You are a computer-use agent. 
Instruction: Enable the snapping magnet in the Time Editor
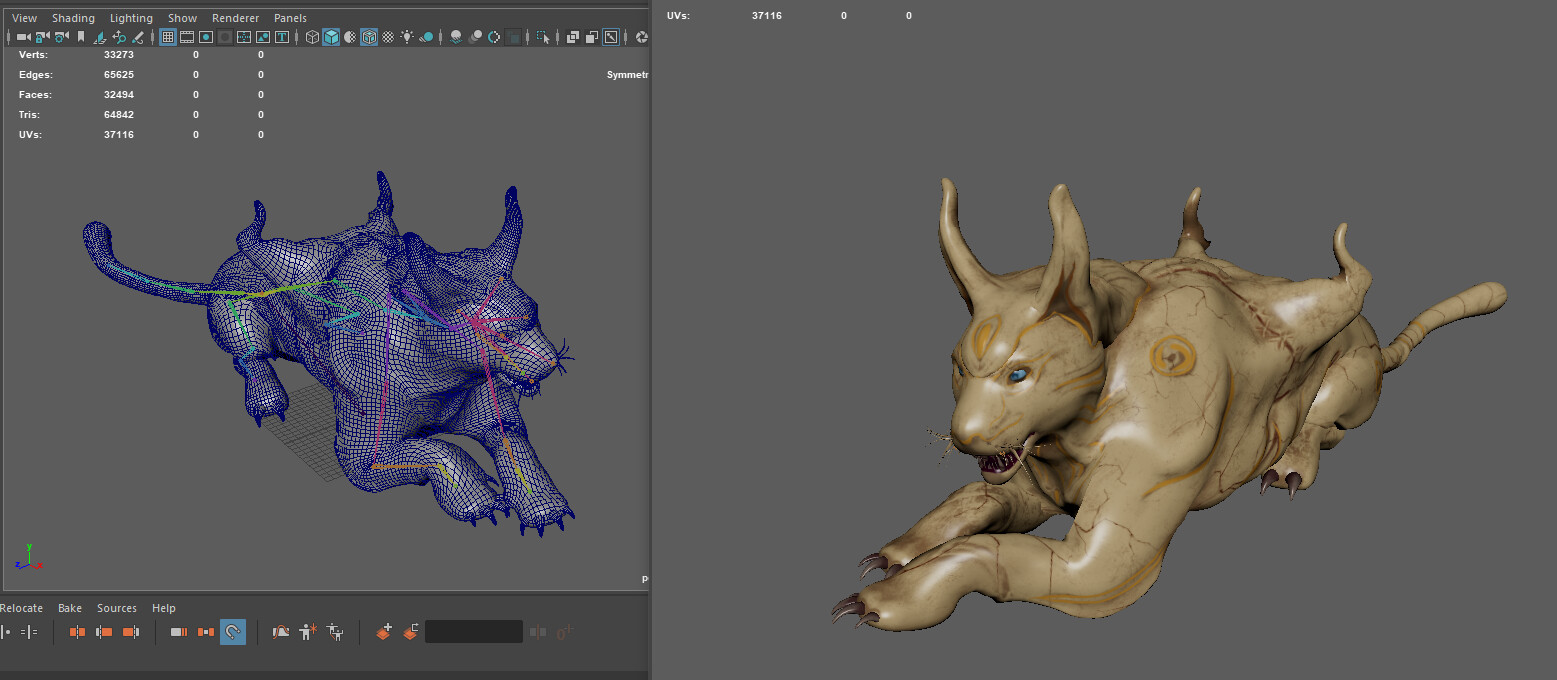[x=232, y=631]
